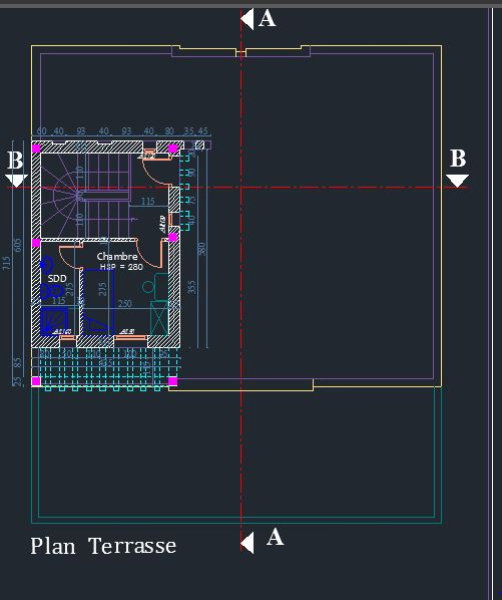Click the "85" dimension beside the pergola
This screenshot has width=502, height=600.
(x=18, y=362)
